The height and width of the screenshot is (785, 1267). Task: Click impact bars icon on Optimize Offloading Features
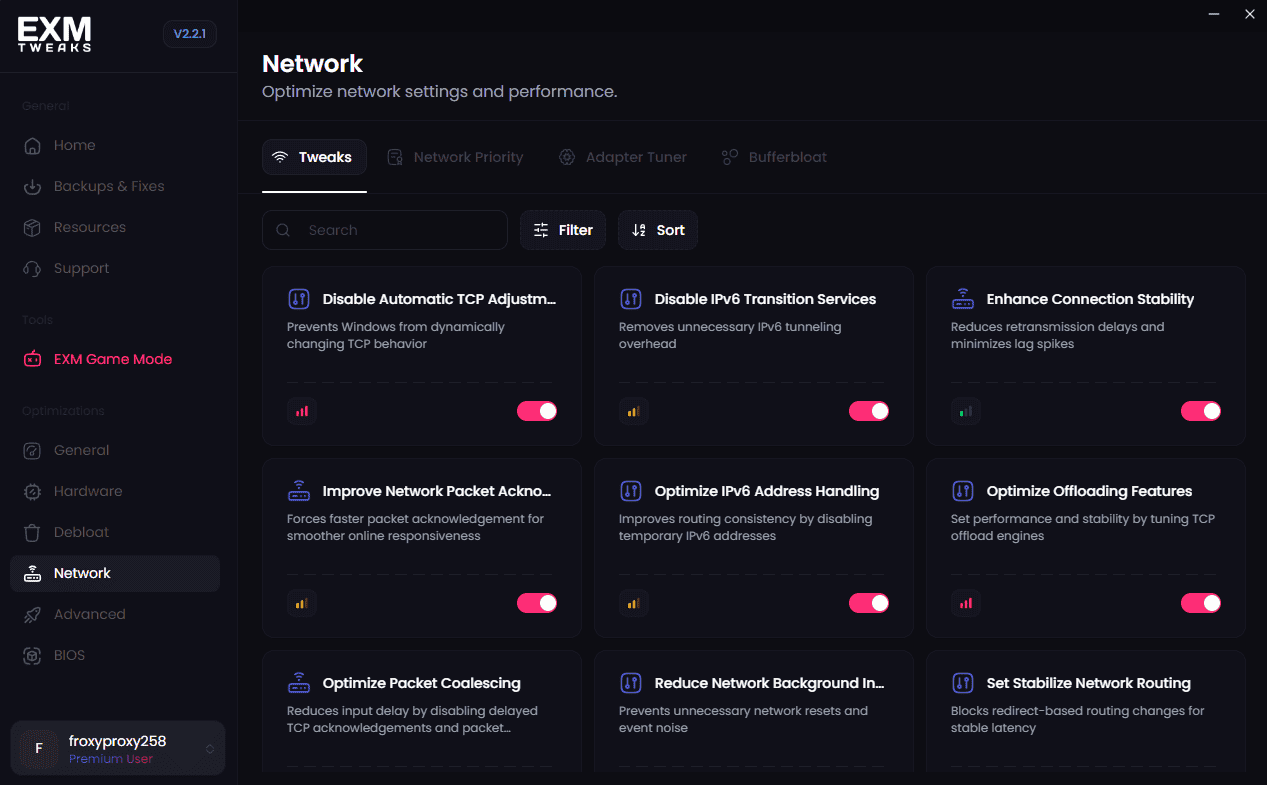966,603
